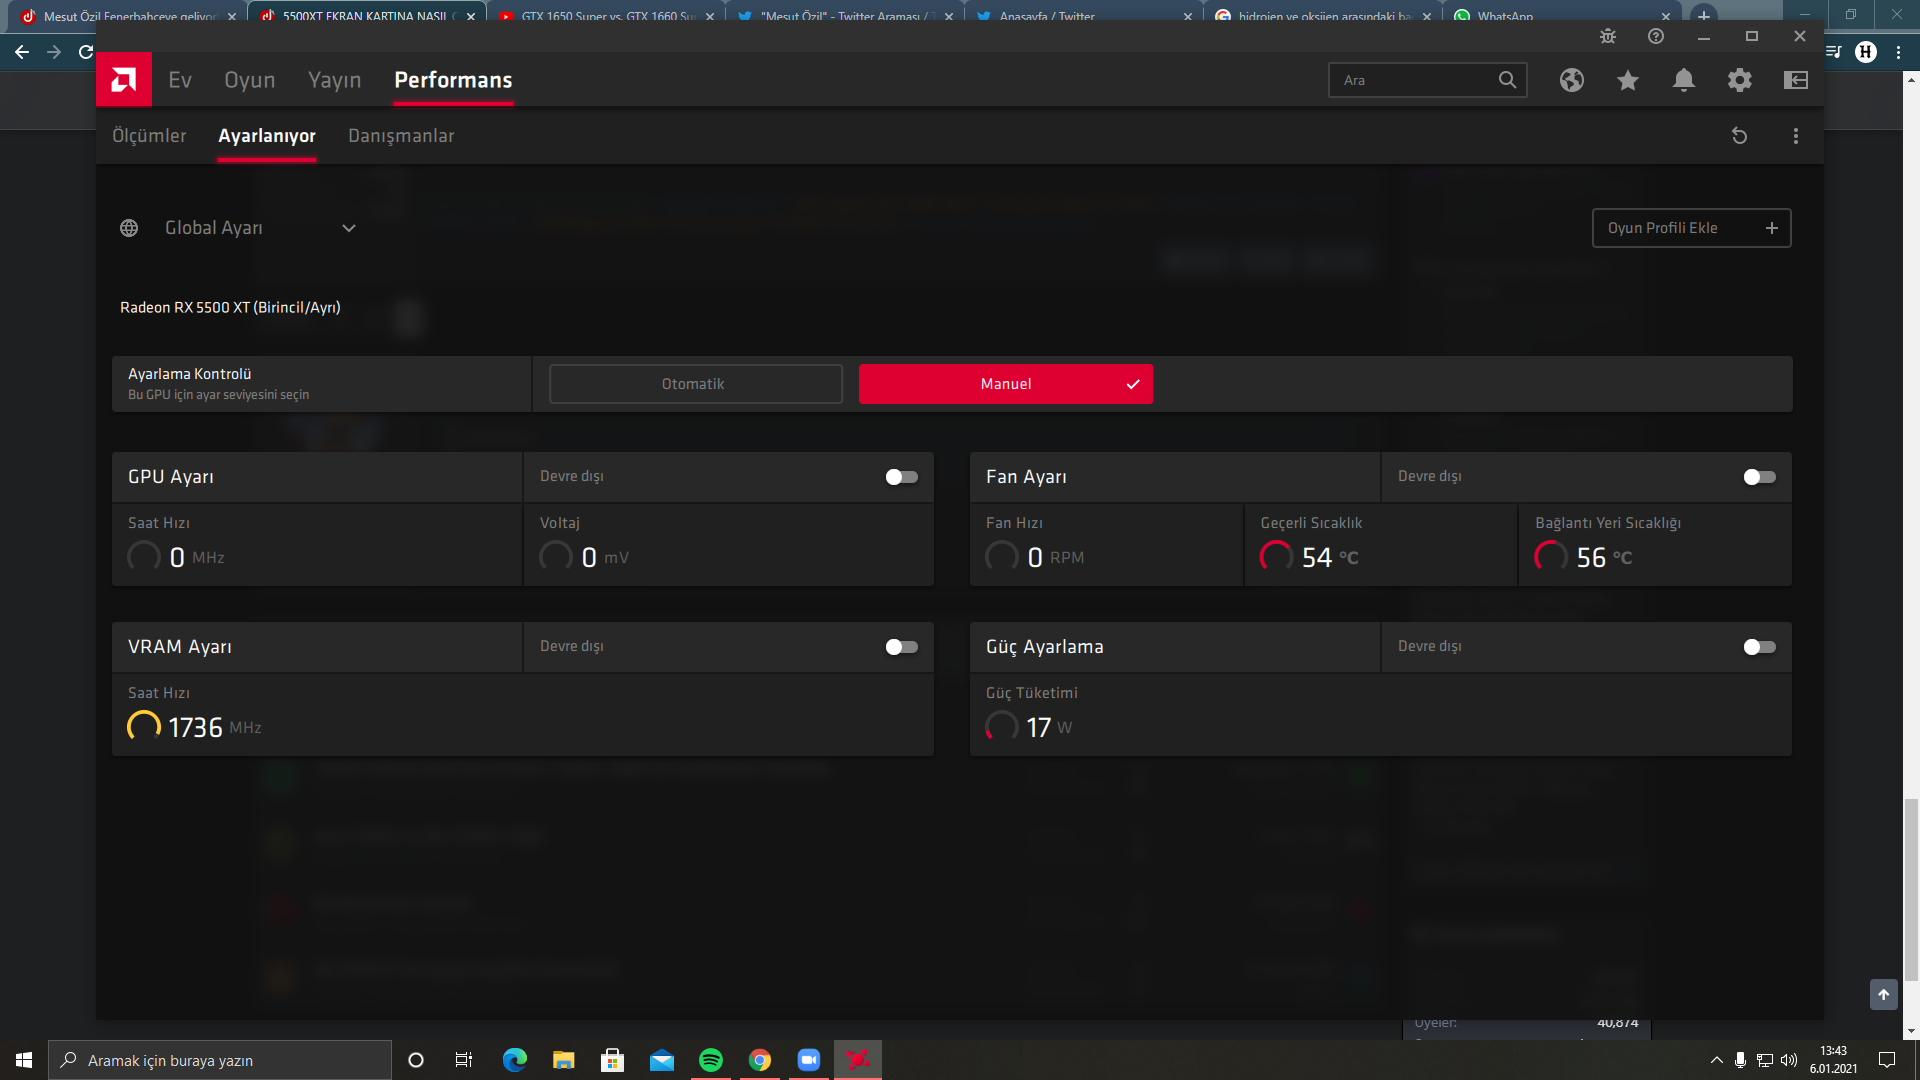The width and height of the screenshot is (1920, 1080).
Task: Open the action center notification icon
Action: coord(1888,1060)
